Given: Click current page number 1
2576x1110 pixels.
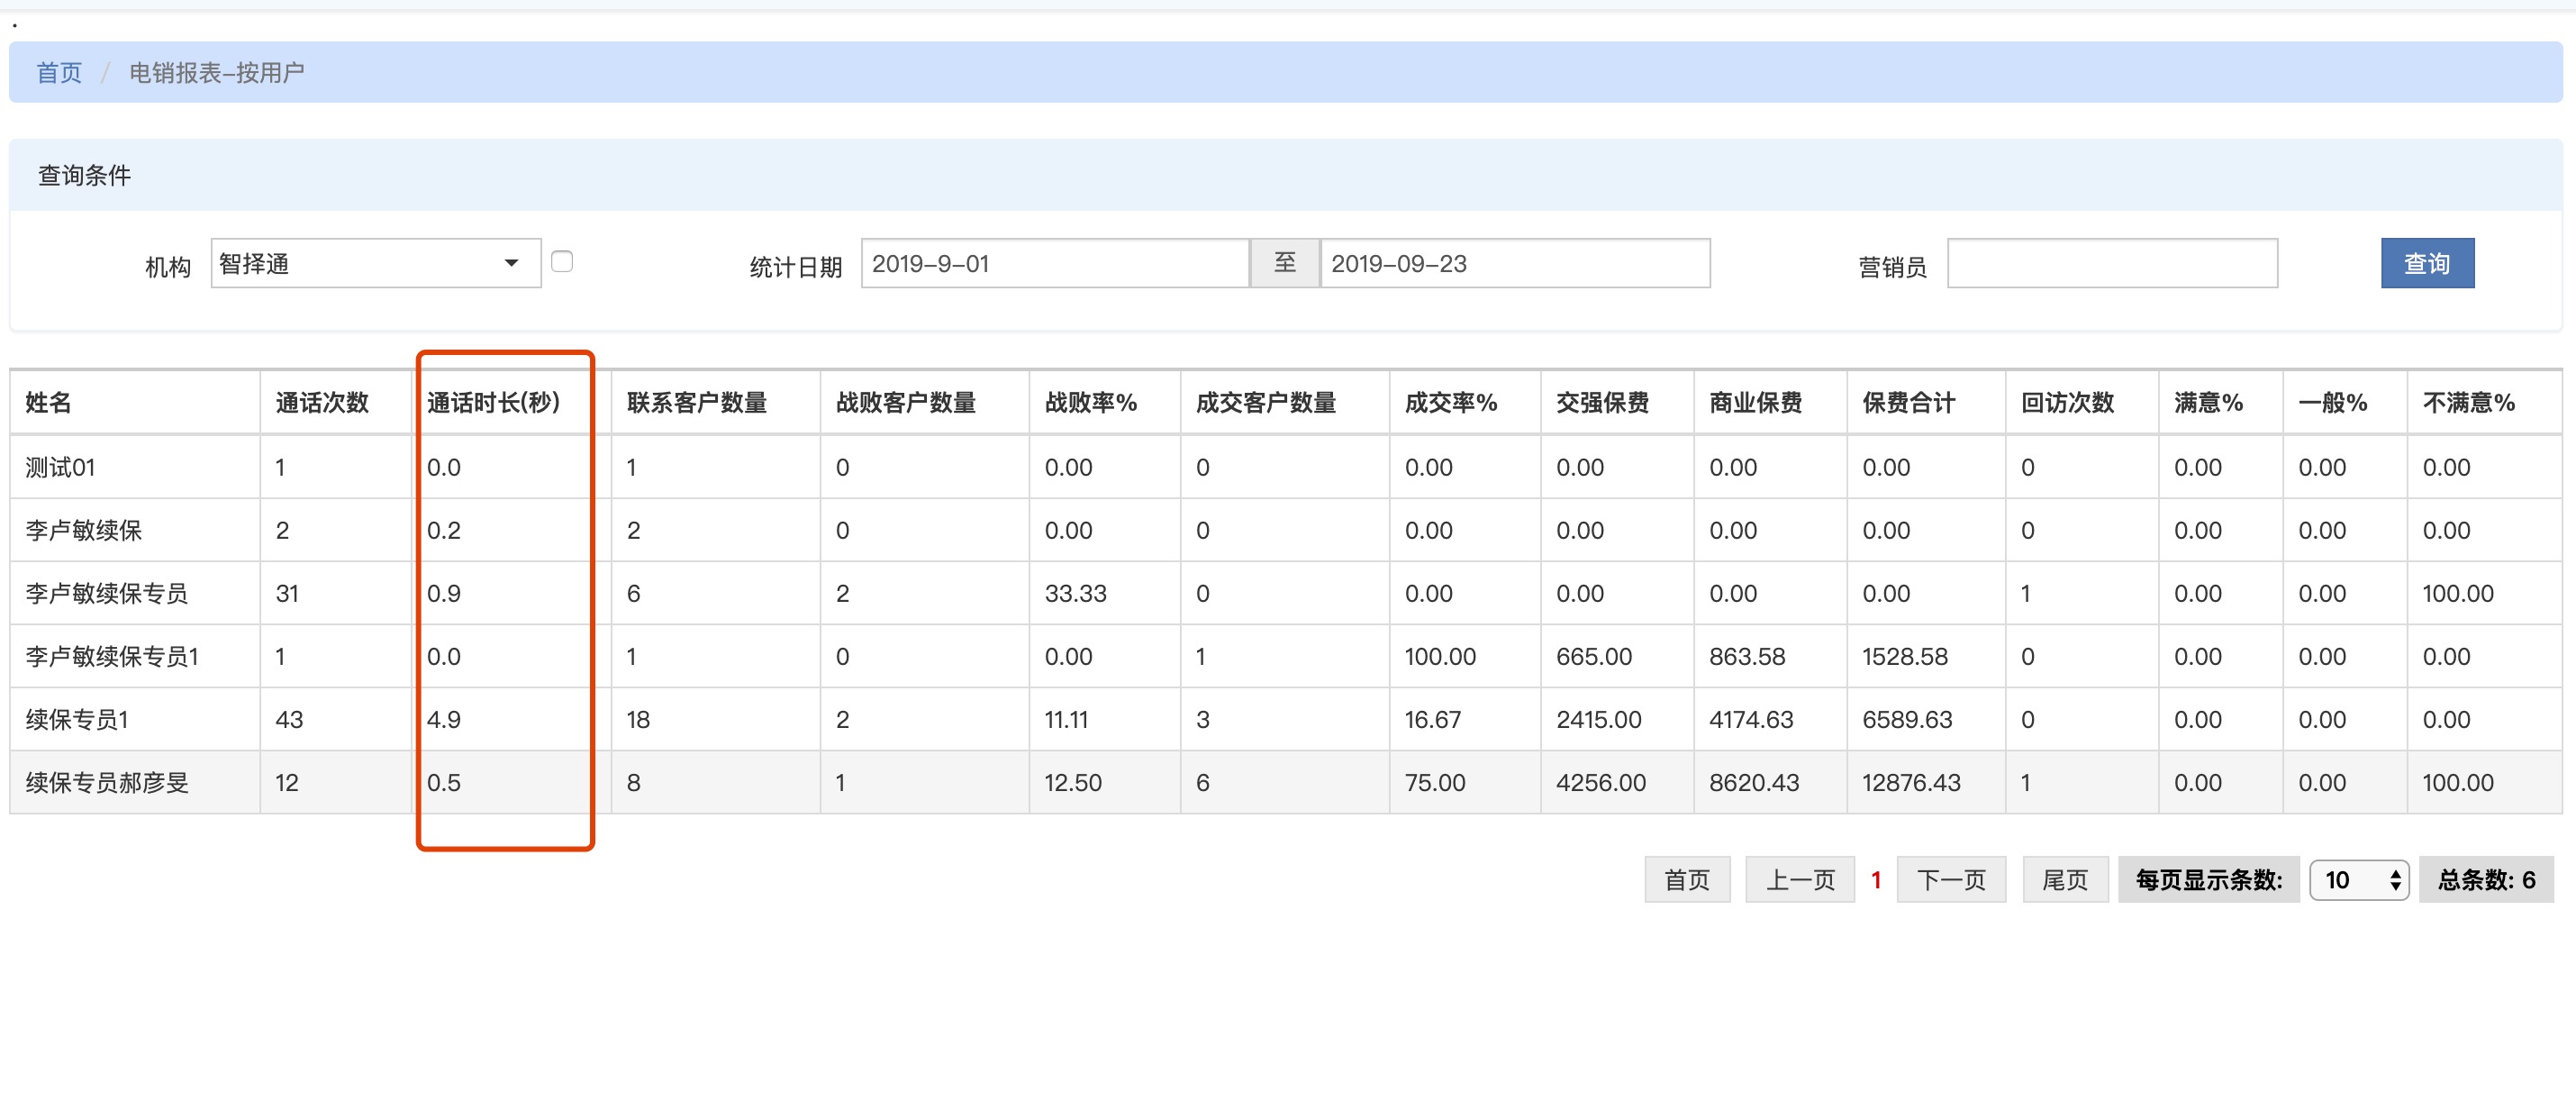Looking at the screenshot, I should tap(1876, 880).
